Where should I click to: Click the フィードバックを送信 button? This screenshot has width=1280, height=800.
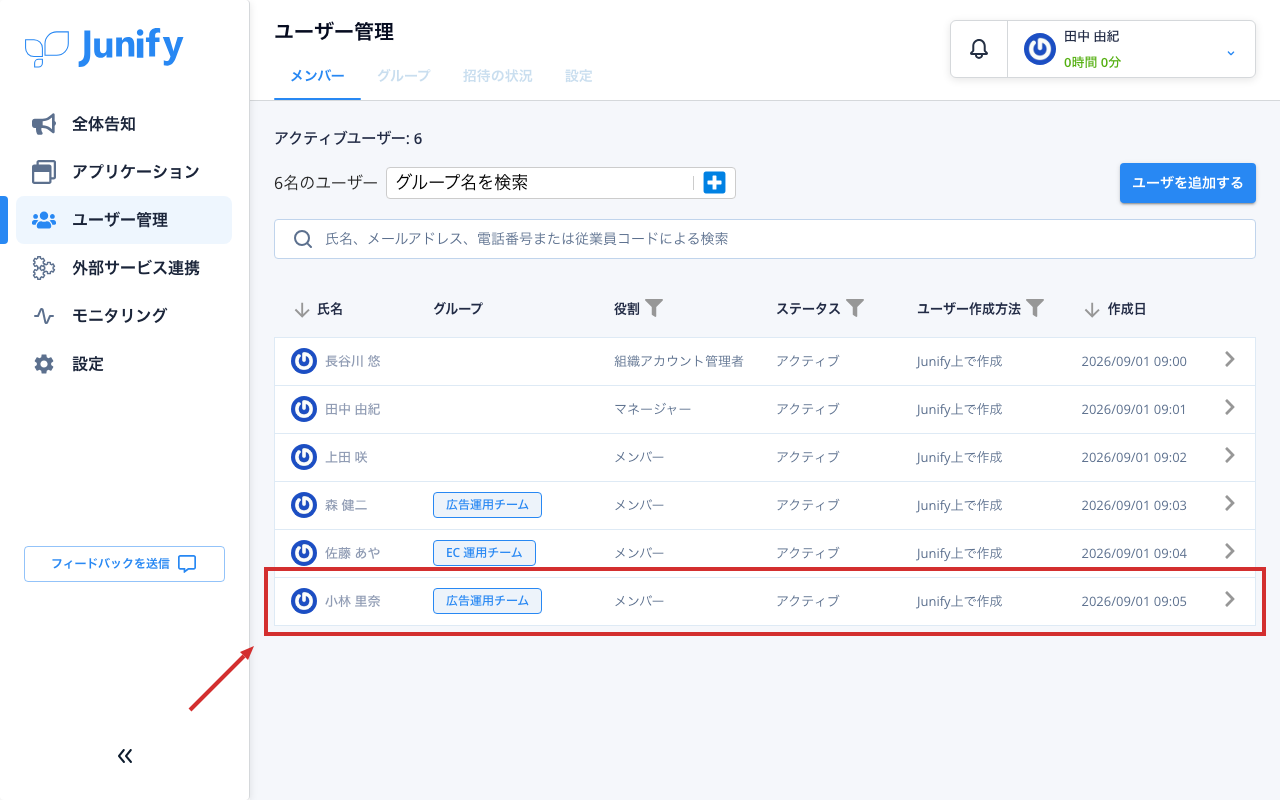(x=124, y=564)
